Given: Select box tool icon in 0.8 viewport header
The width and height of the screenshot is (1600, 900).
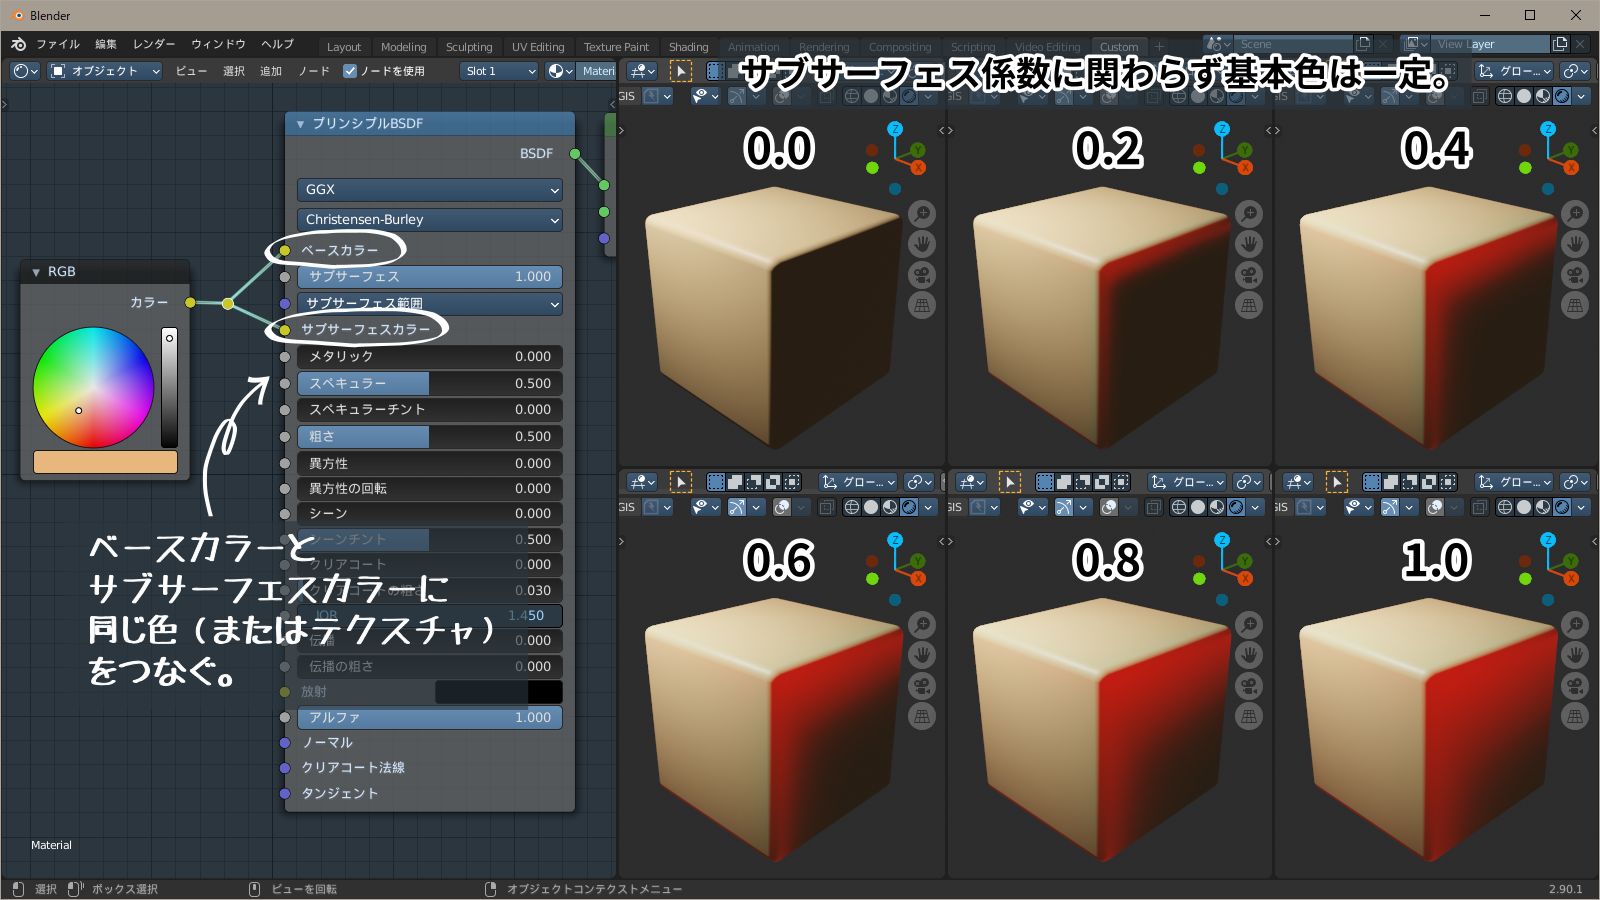Looking at the screenshot, I should 1009,482.
